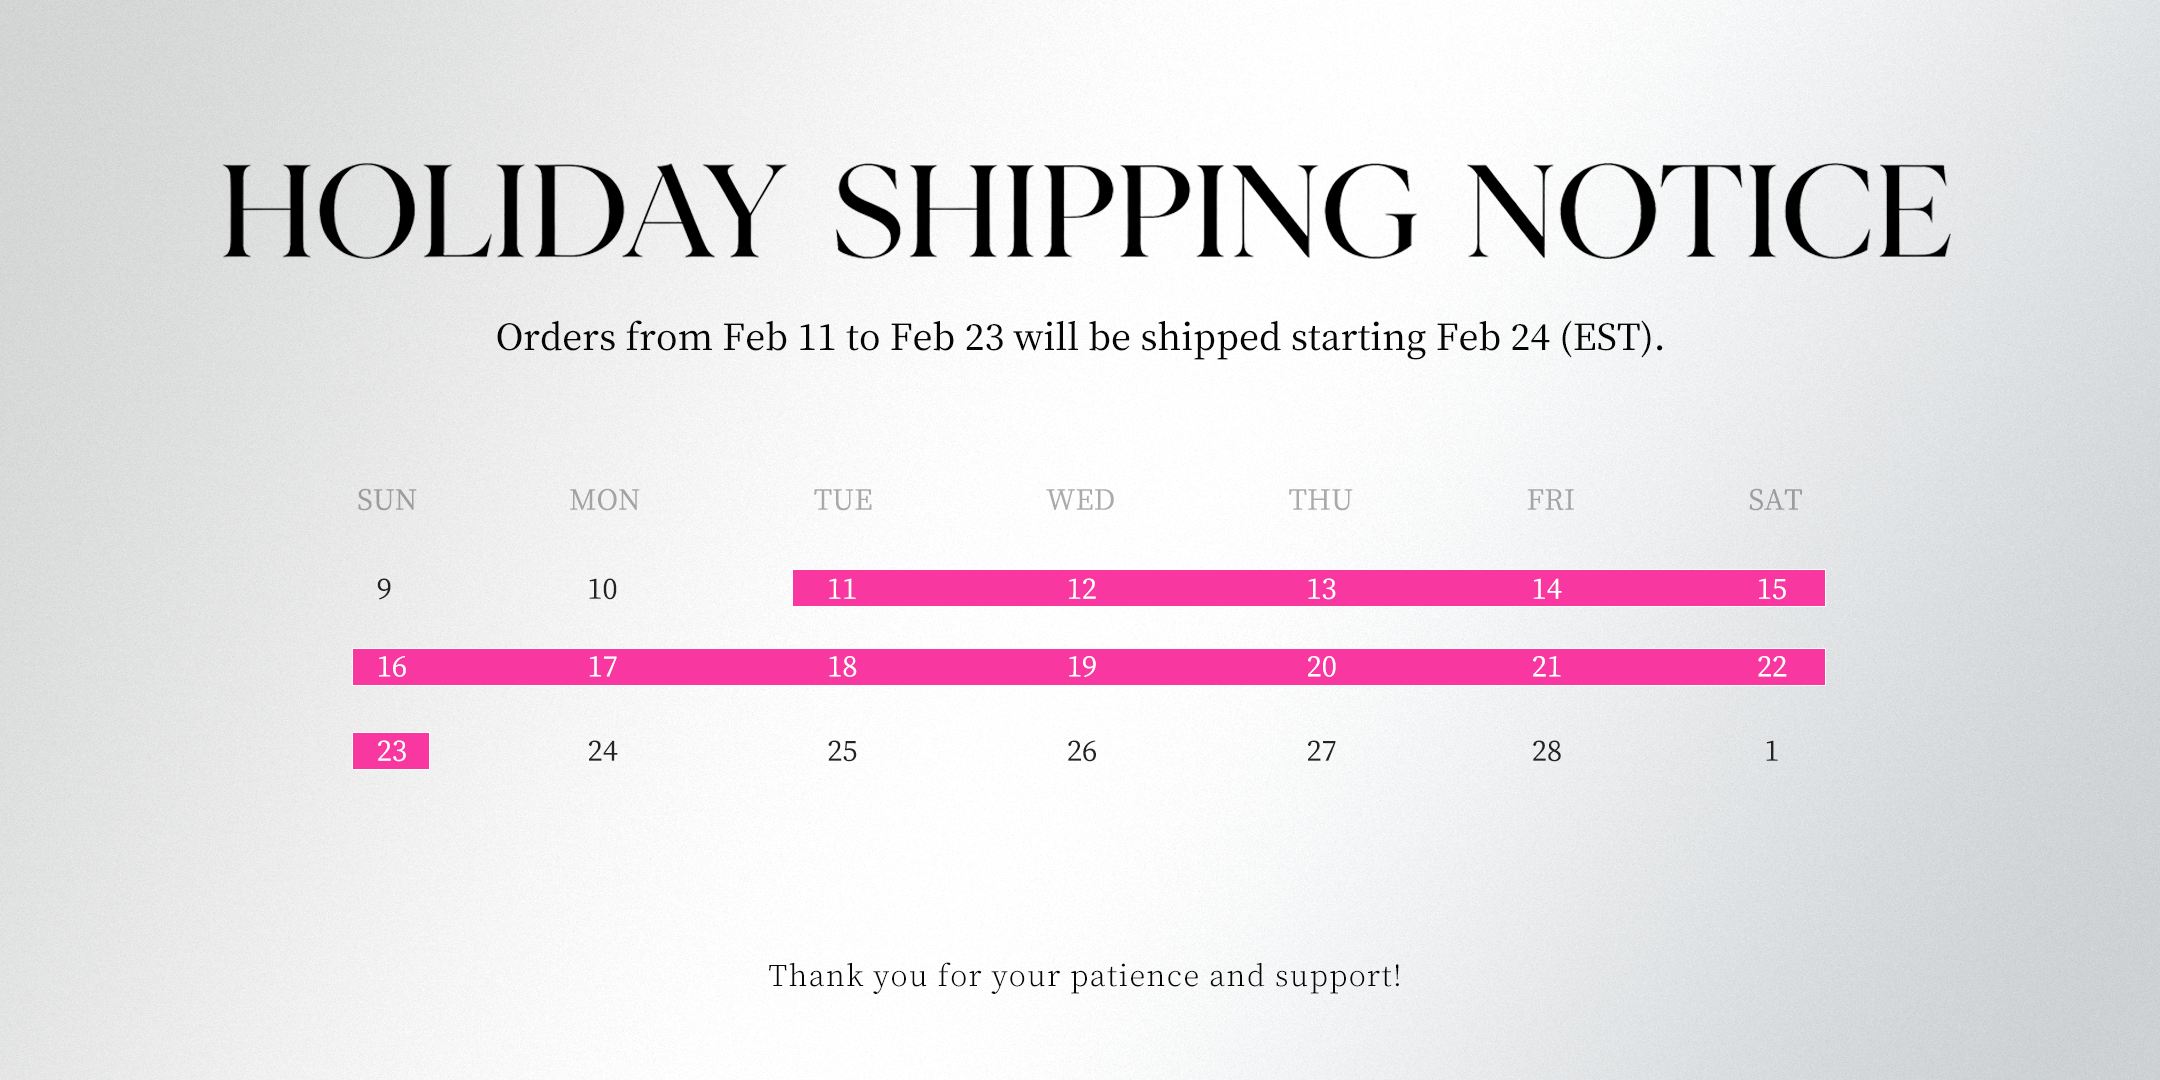Click the thank you message text

click(1084, 976)
